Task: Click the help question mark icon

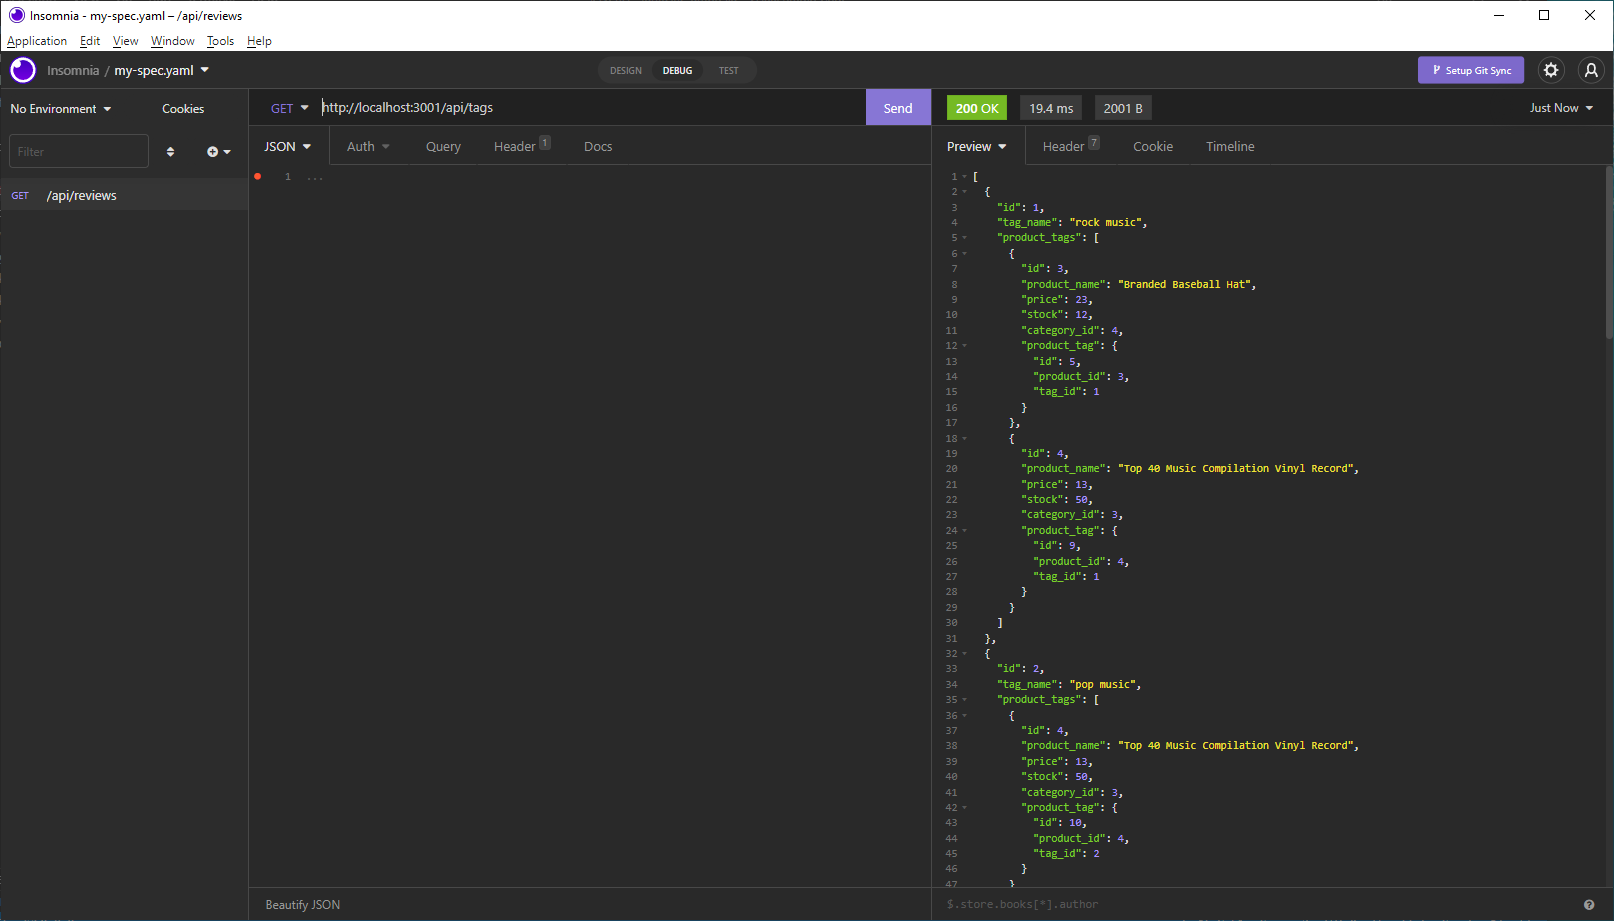Action: tap(1589, 905)
